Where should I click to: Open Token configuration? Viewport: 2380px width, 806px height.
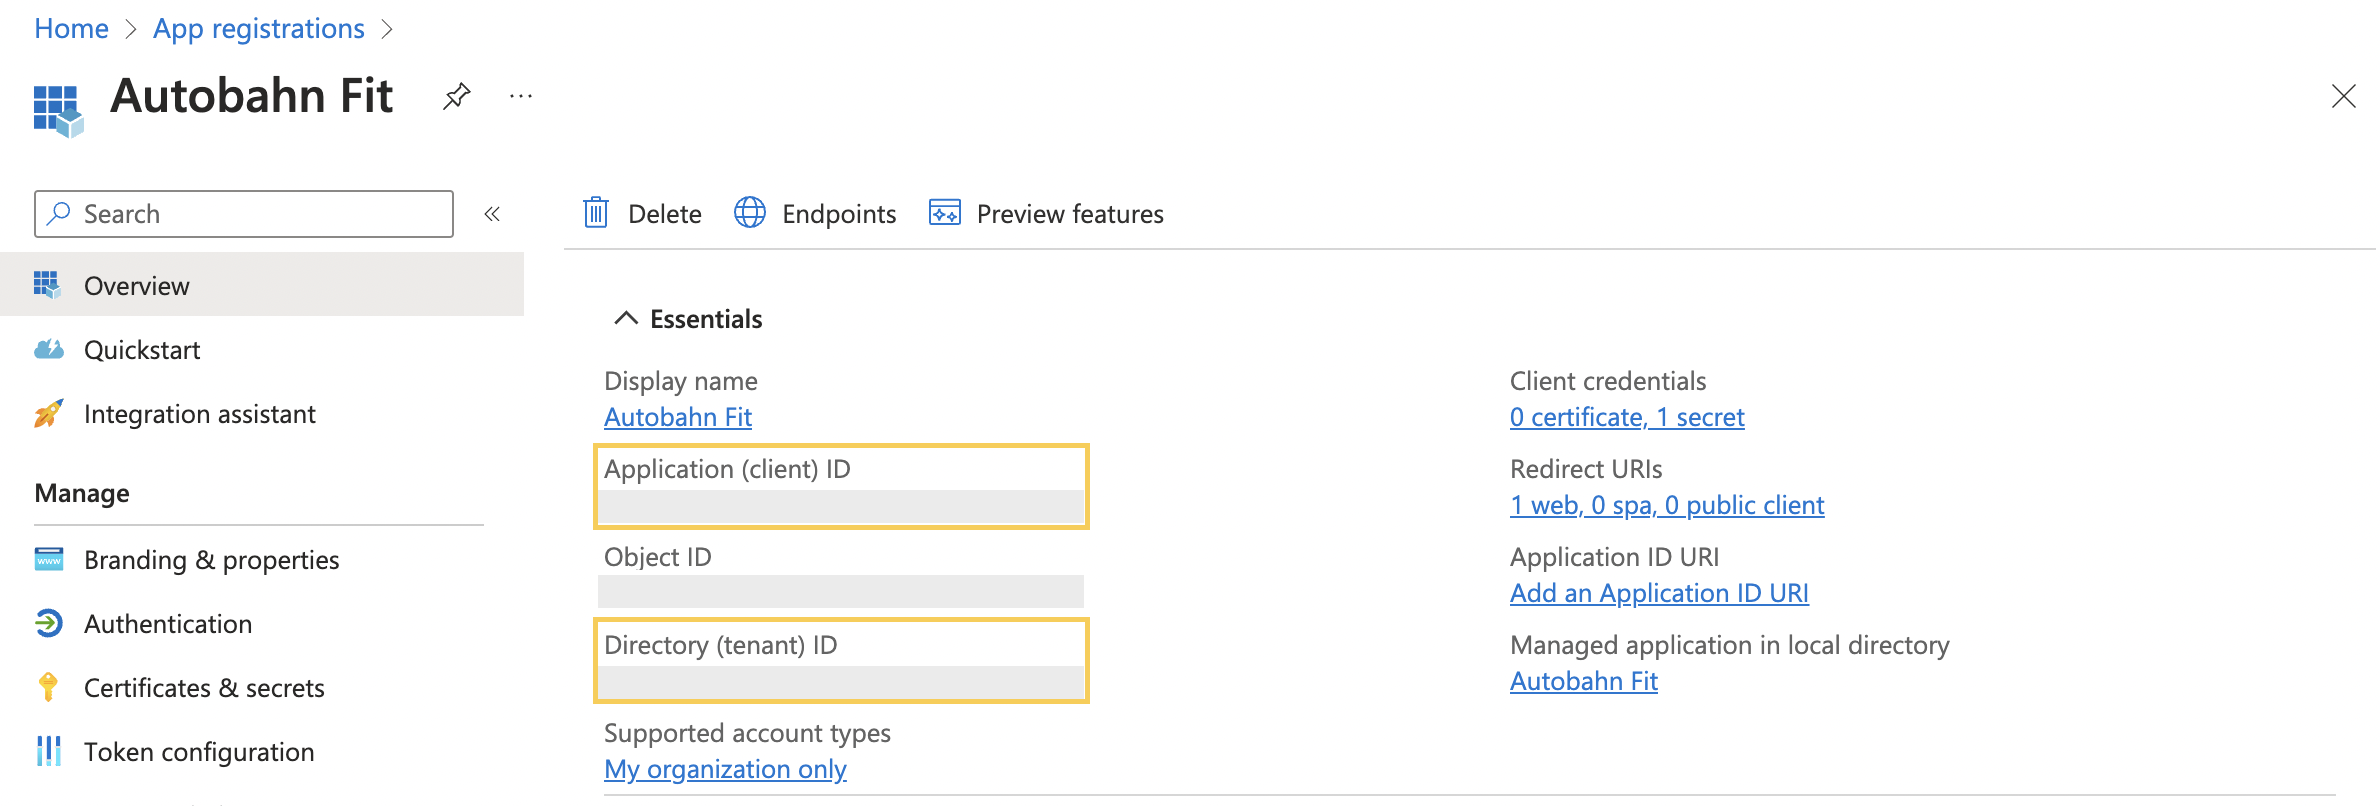click(262, 751)
